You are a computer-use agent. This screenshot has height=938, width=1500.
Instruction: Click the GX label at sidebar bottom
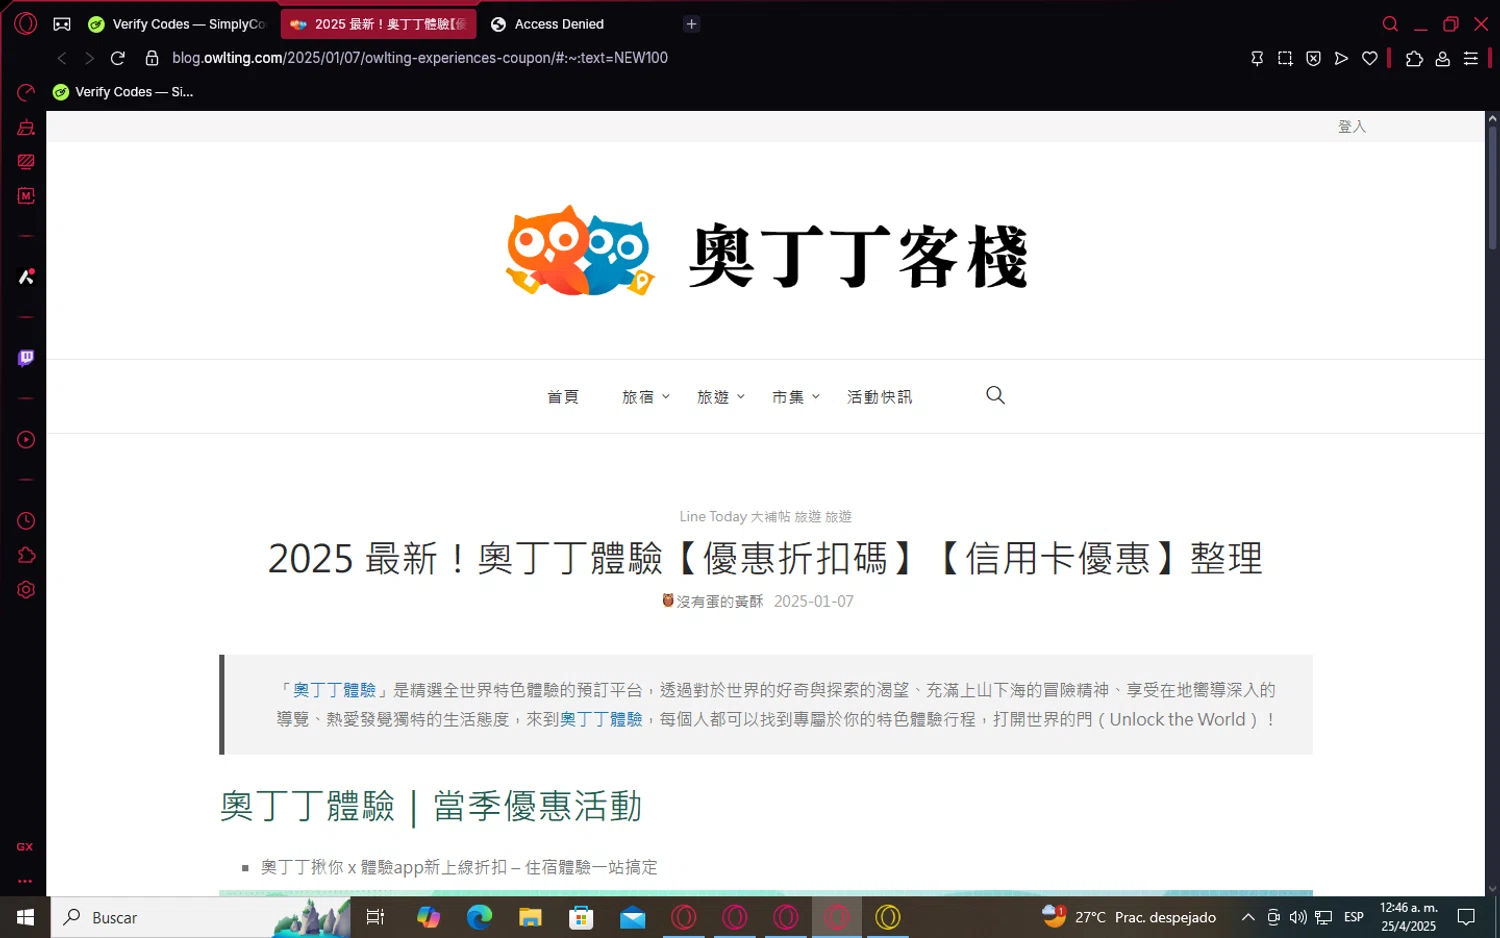pos(25,847)
